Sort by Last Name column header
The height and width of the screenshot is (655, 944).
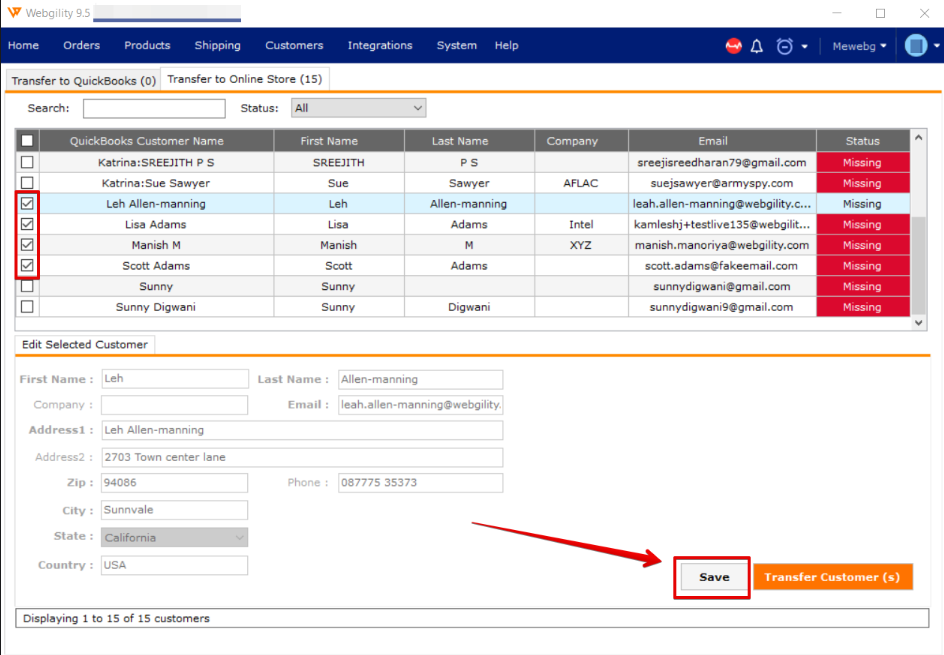[x=470, y=141]
